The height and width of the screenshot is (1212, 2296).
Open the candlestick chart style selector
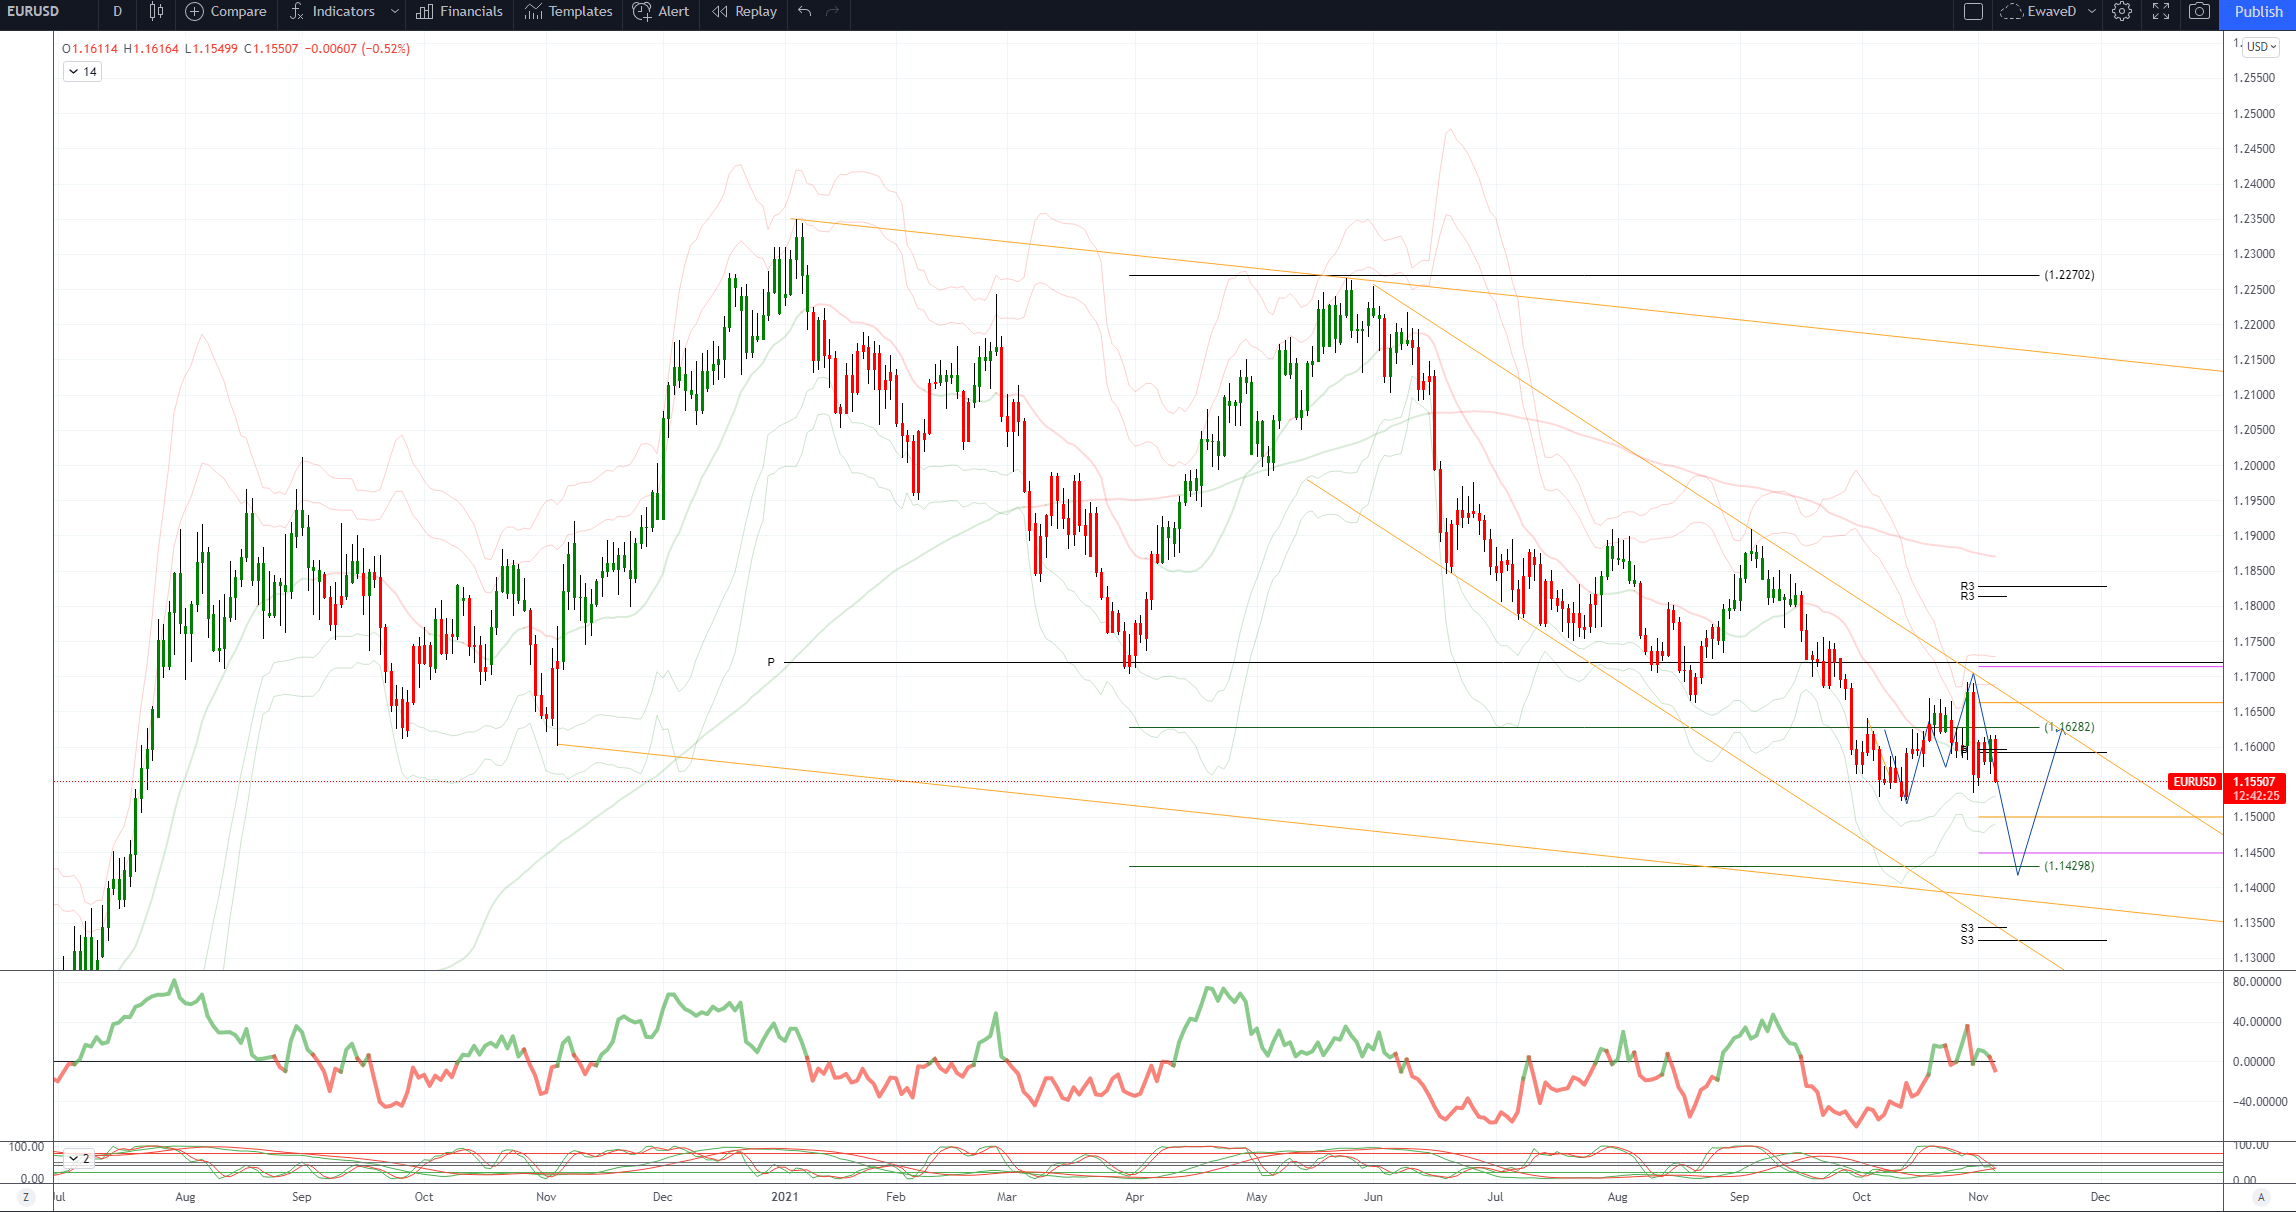(x=156, y=12)
